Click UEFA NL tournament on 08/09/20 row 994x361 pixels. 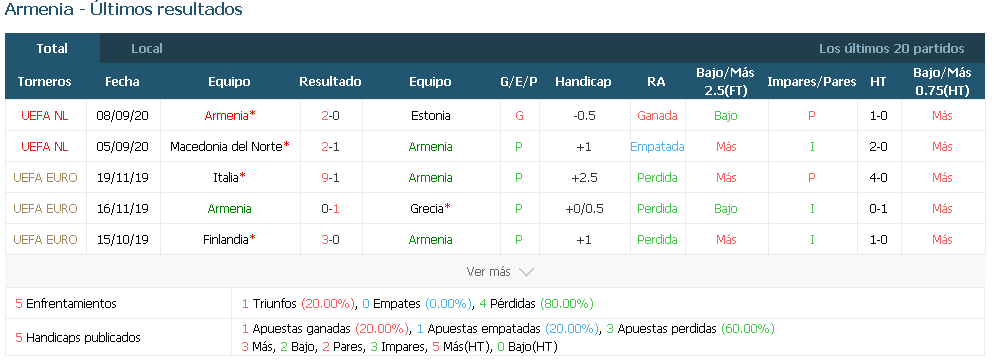pos(44,115)
